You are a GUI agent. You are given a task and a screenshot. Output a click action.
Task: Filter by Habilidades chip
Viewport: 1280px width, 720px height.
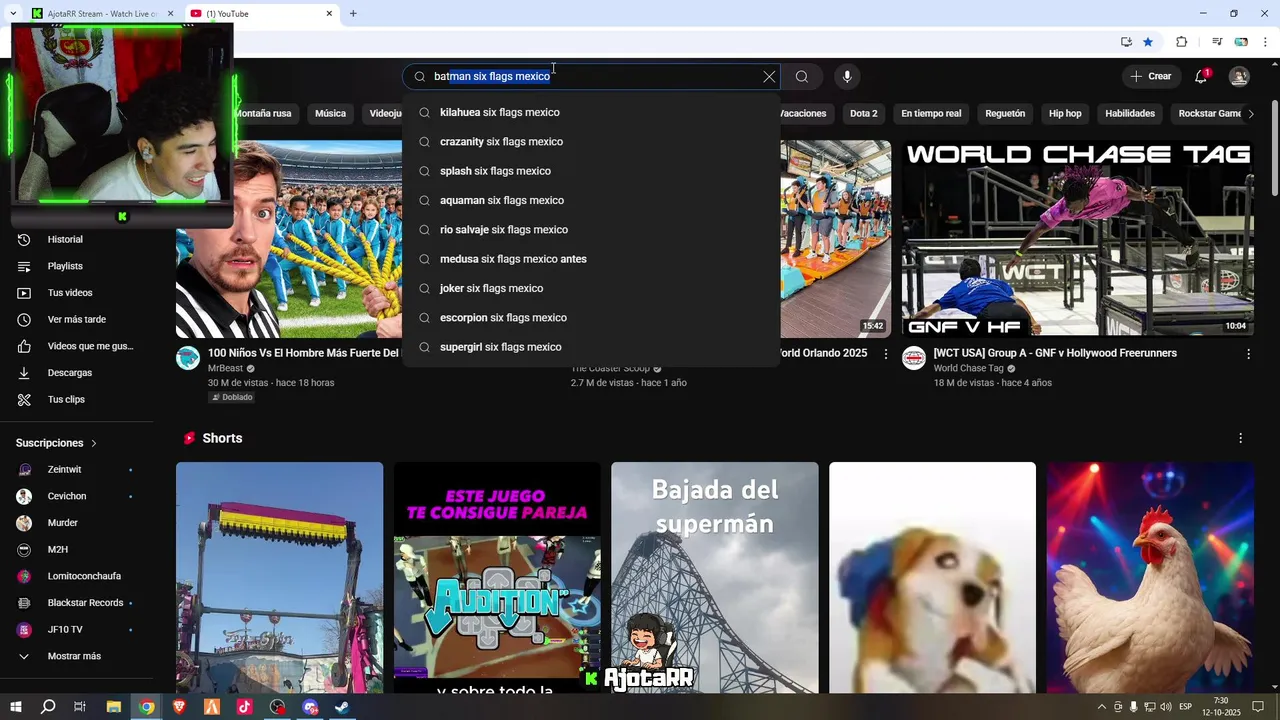pos(1130,114)
